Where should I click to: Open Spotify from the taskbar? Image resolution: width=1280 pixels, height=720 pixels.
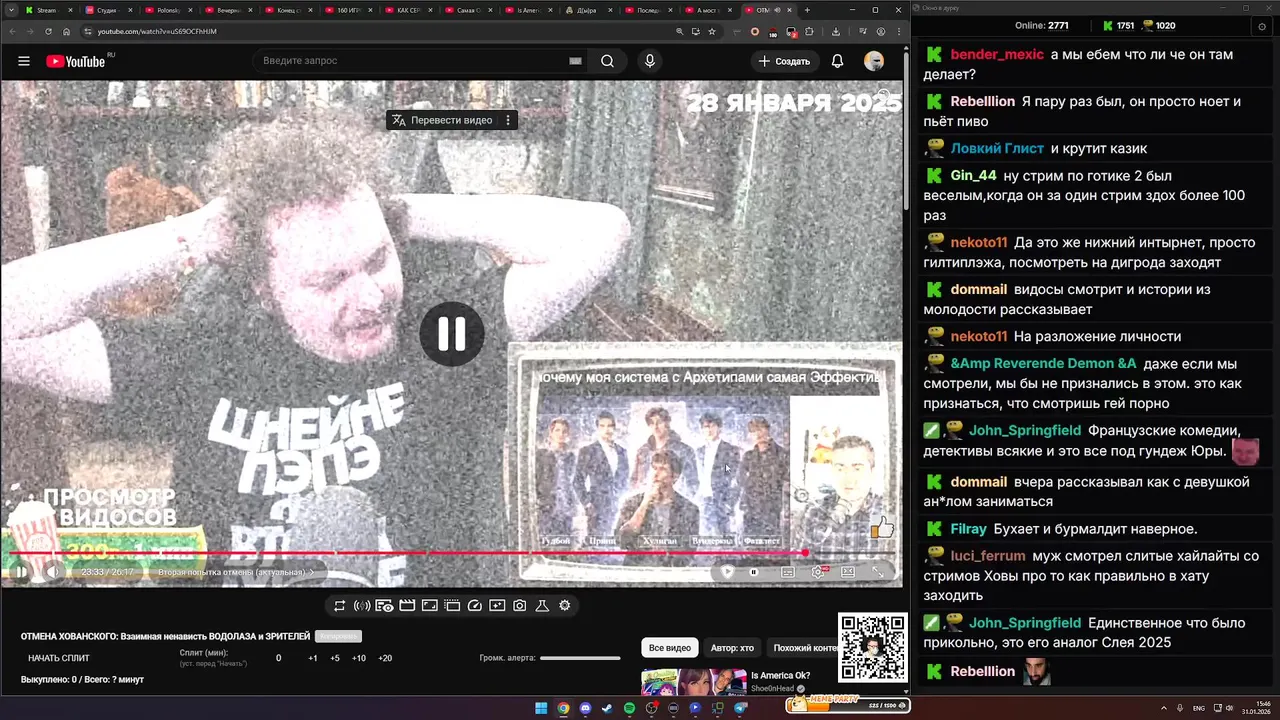[x=629, y=708]
